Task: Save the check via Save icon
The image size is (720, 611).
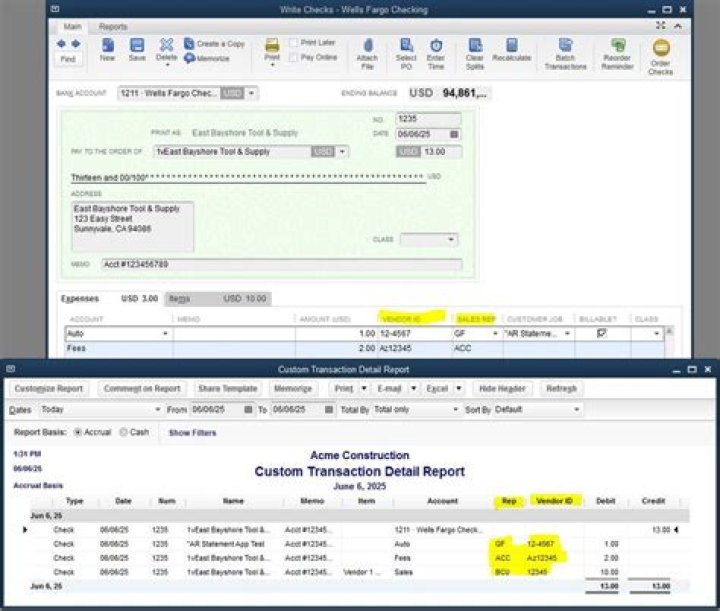Action: (137, 50)
